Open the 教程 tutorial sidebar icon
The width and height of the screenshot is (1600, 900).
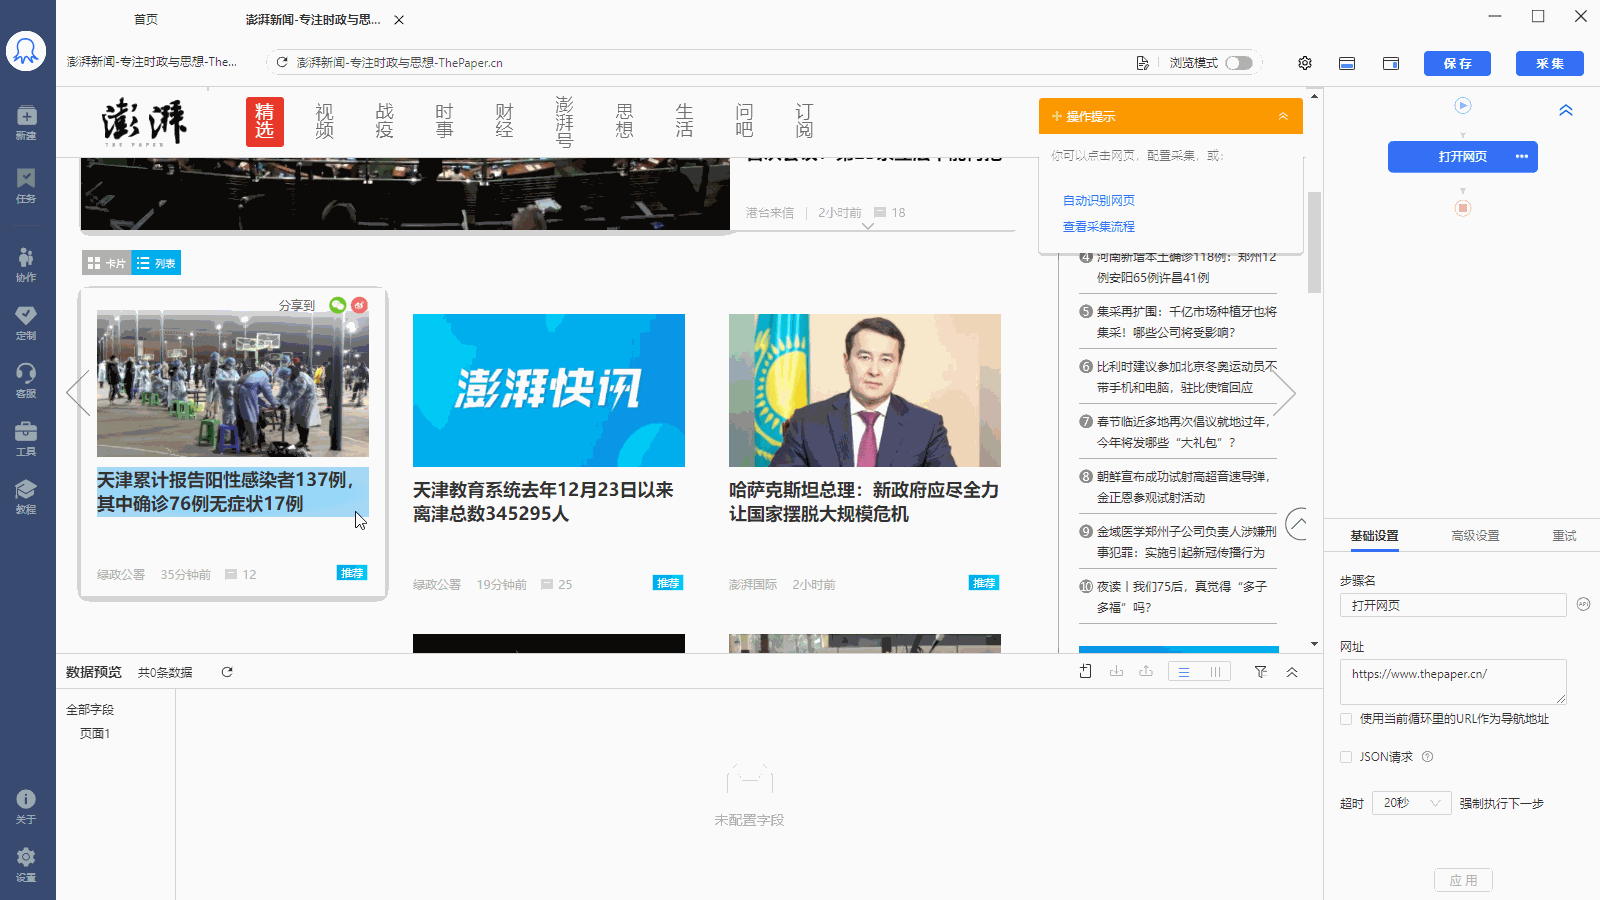pyautogui.click(x=26, y=496)
